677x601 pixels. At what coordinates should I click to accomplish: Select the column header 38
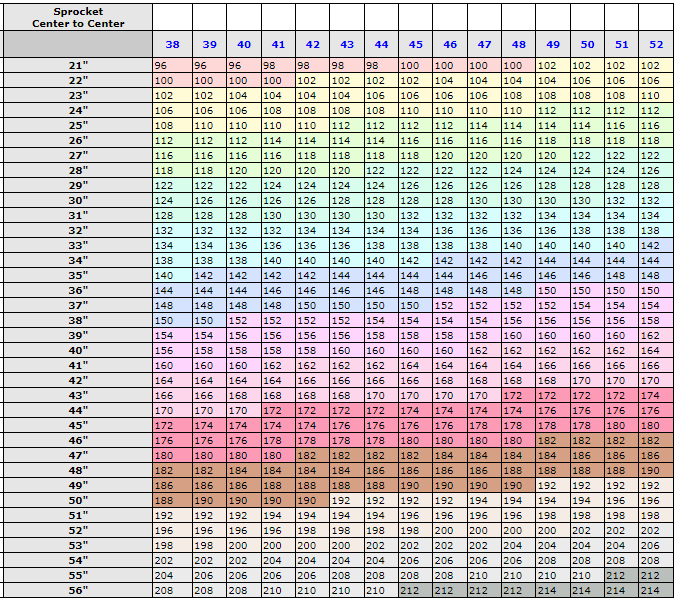173,44
